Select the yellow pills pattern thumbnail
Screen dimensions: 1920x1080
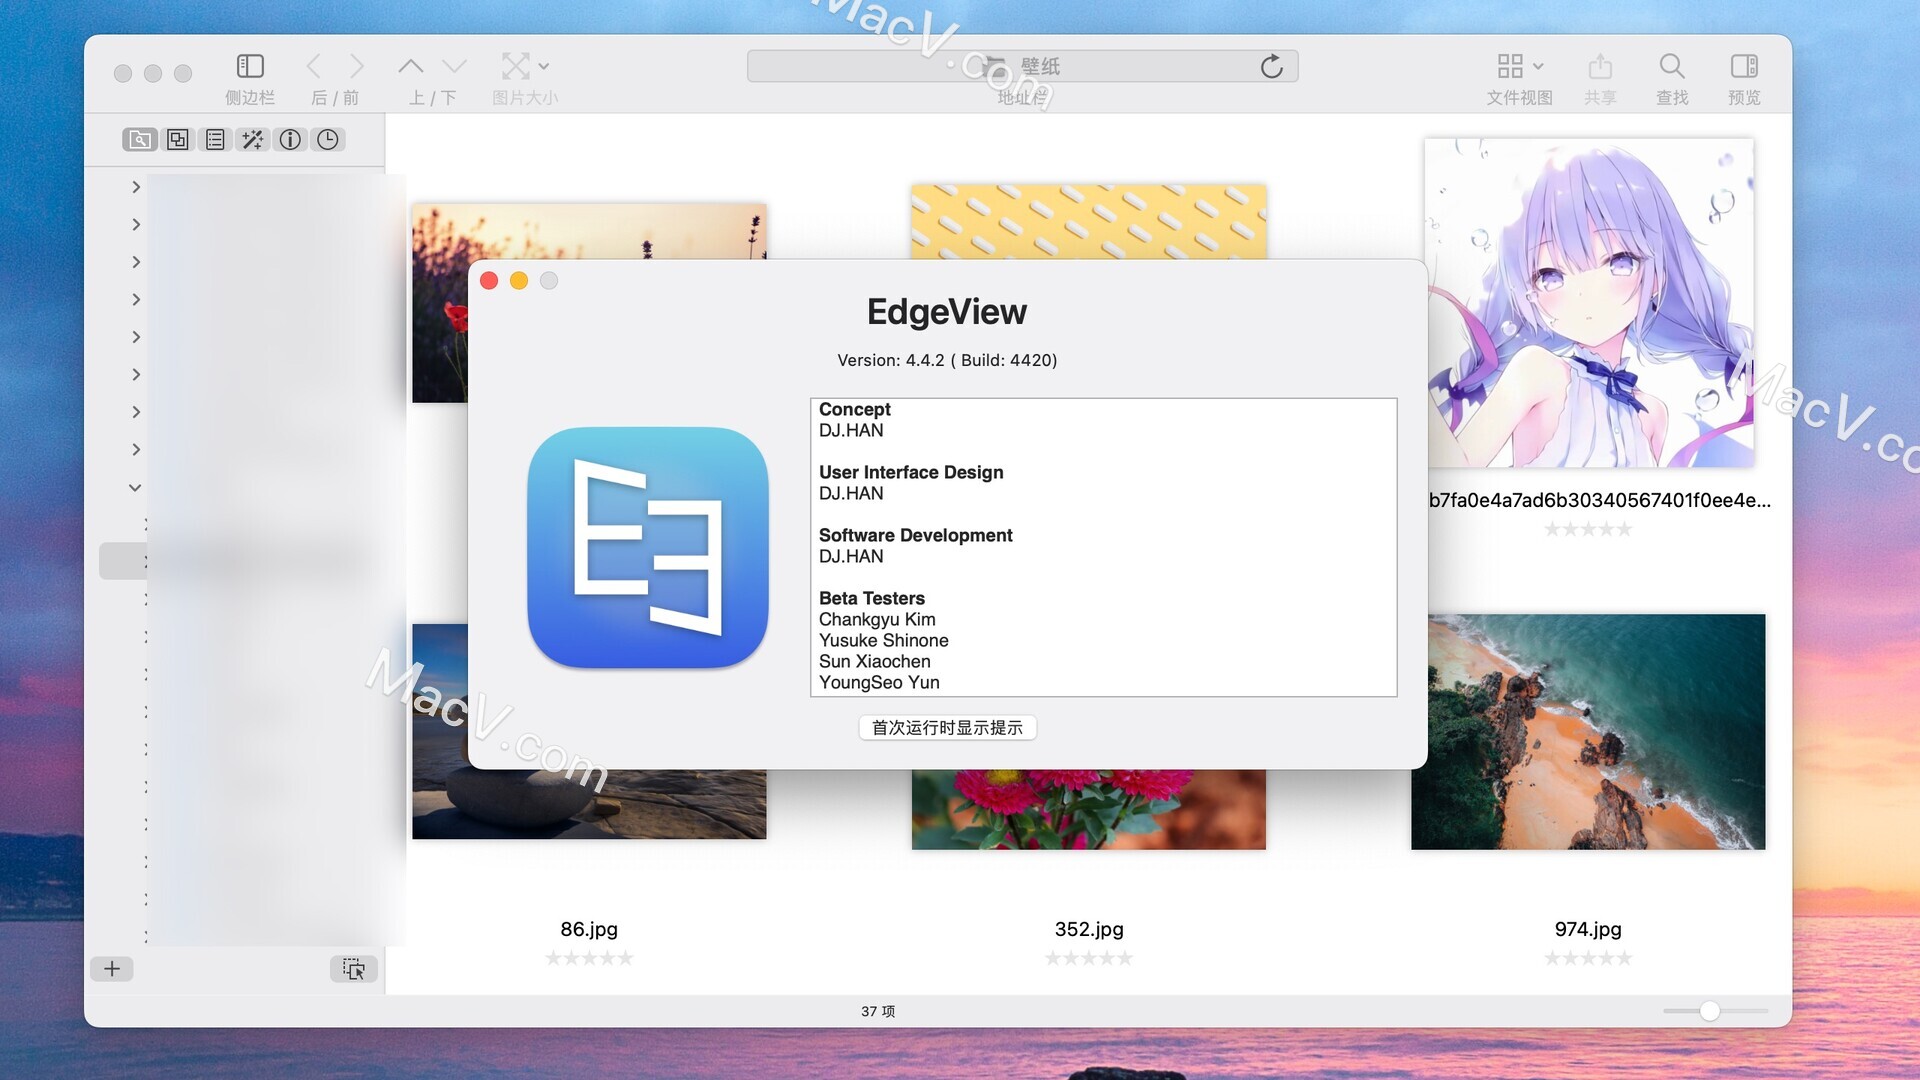1088,221
